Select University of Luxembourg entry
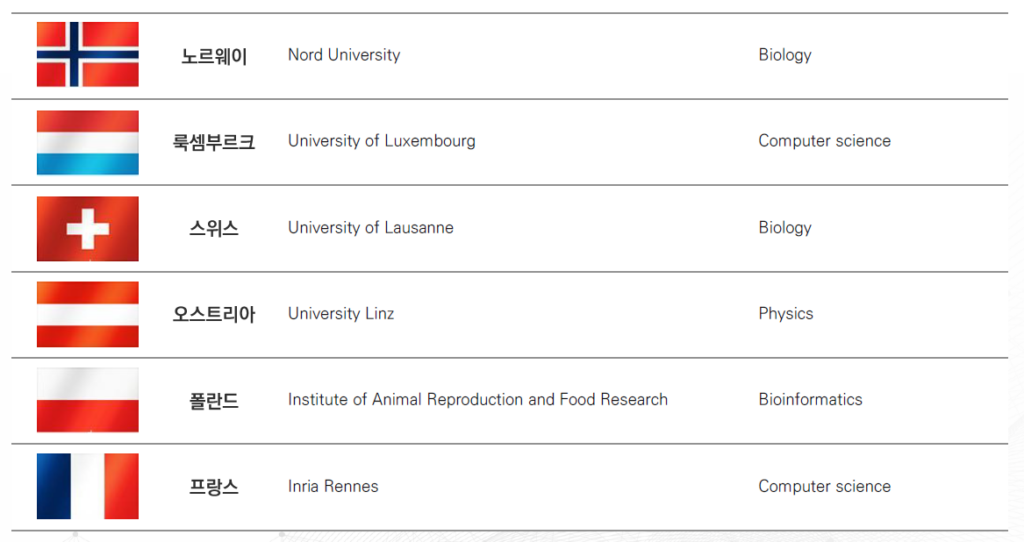This screenshot has height=542, width=1024. (381, 141)
